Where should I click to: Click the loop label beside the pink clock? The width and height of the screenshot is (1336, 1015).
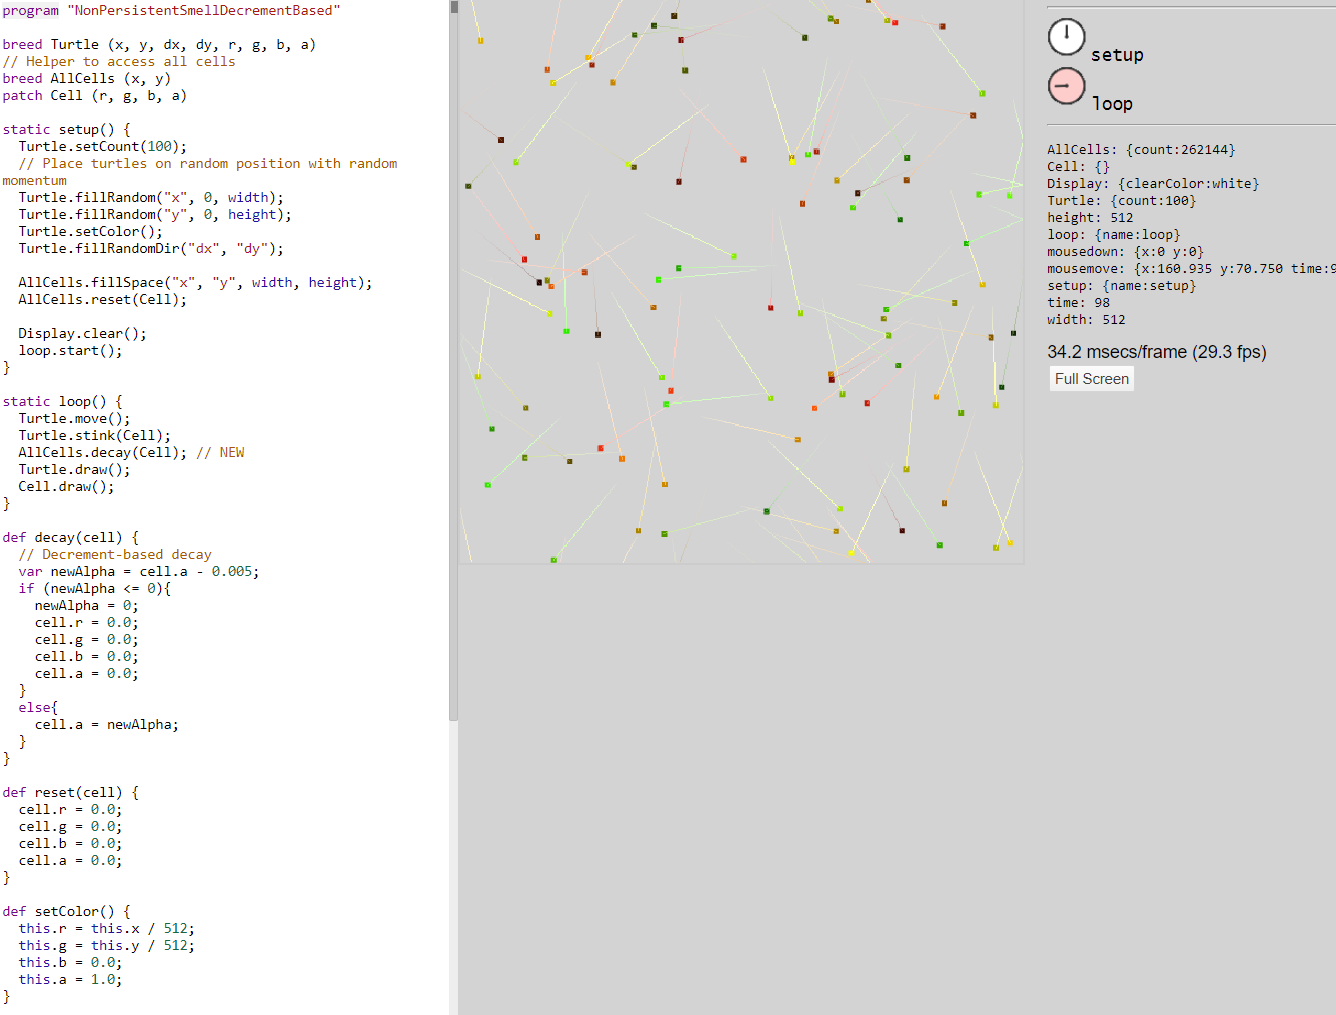point(1112,104)
